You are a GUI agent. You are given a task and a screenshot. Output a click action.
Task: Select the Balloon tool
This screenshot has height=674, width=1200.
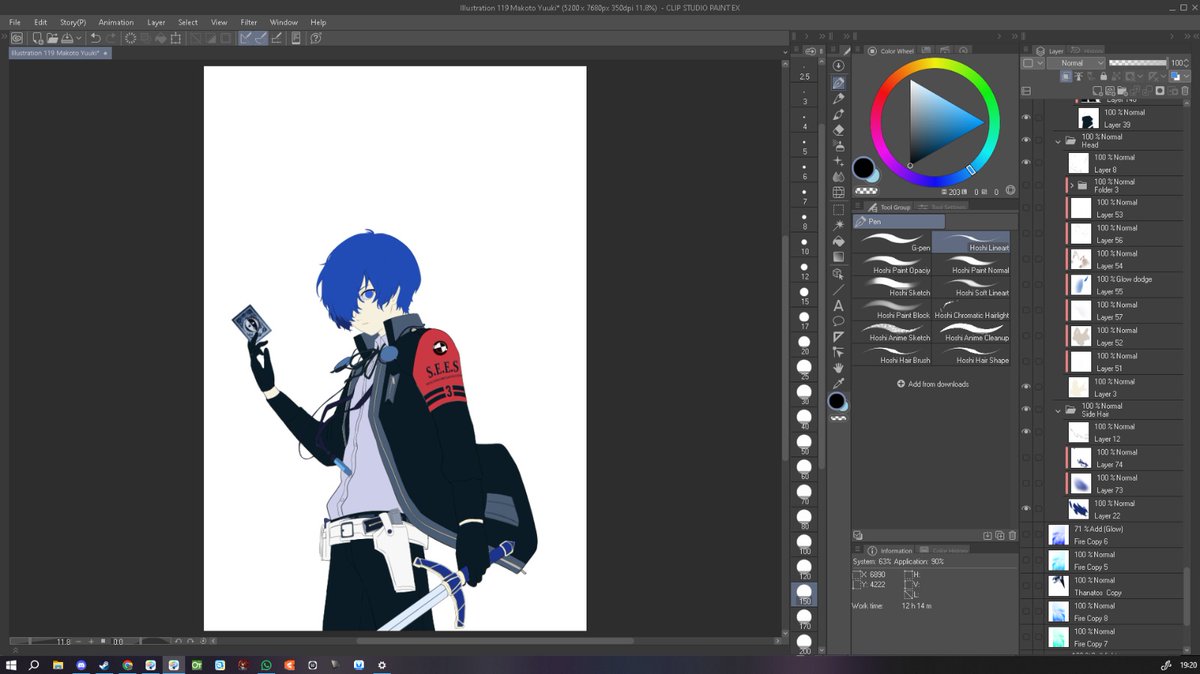click(x=838, y=321)
